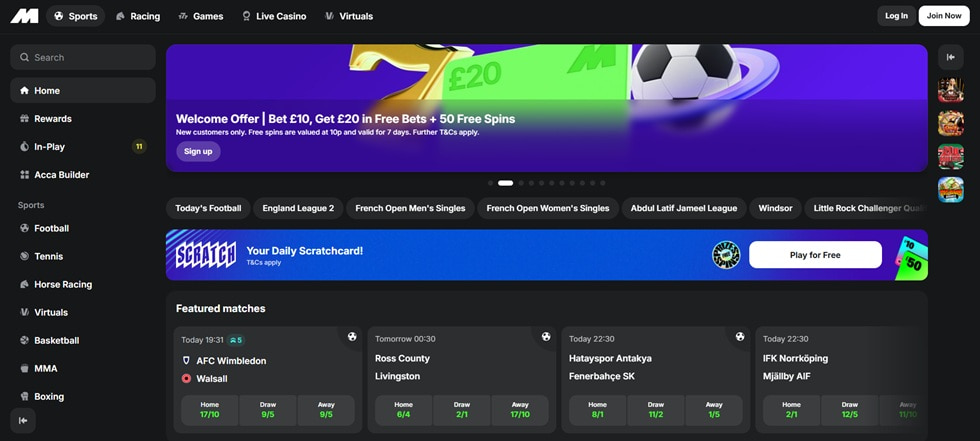Viewport: 980px width, 441px height.
Task: Click Play for Free button
Action: 815,255
